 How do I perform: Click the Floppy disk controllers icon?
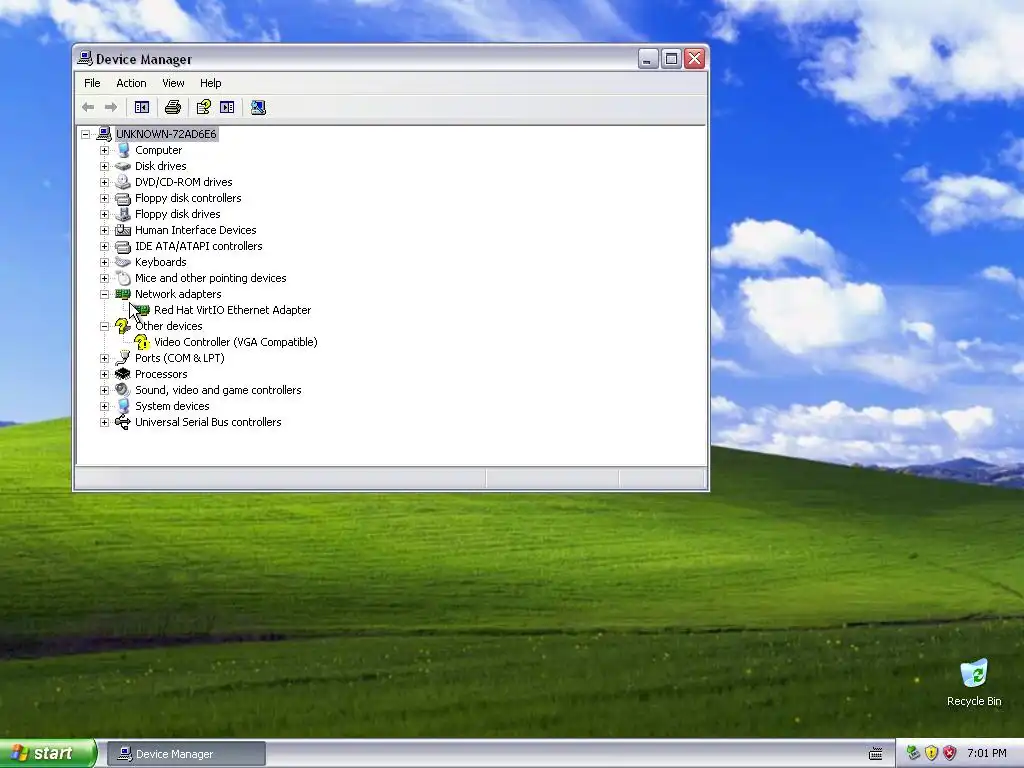(x=123, y=198)
